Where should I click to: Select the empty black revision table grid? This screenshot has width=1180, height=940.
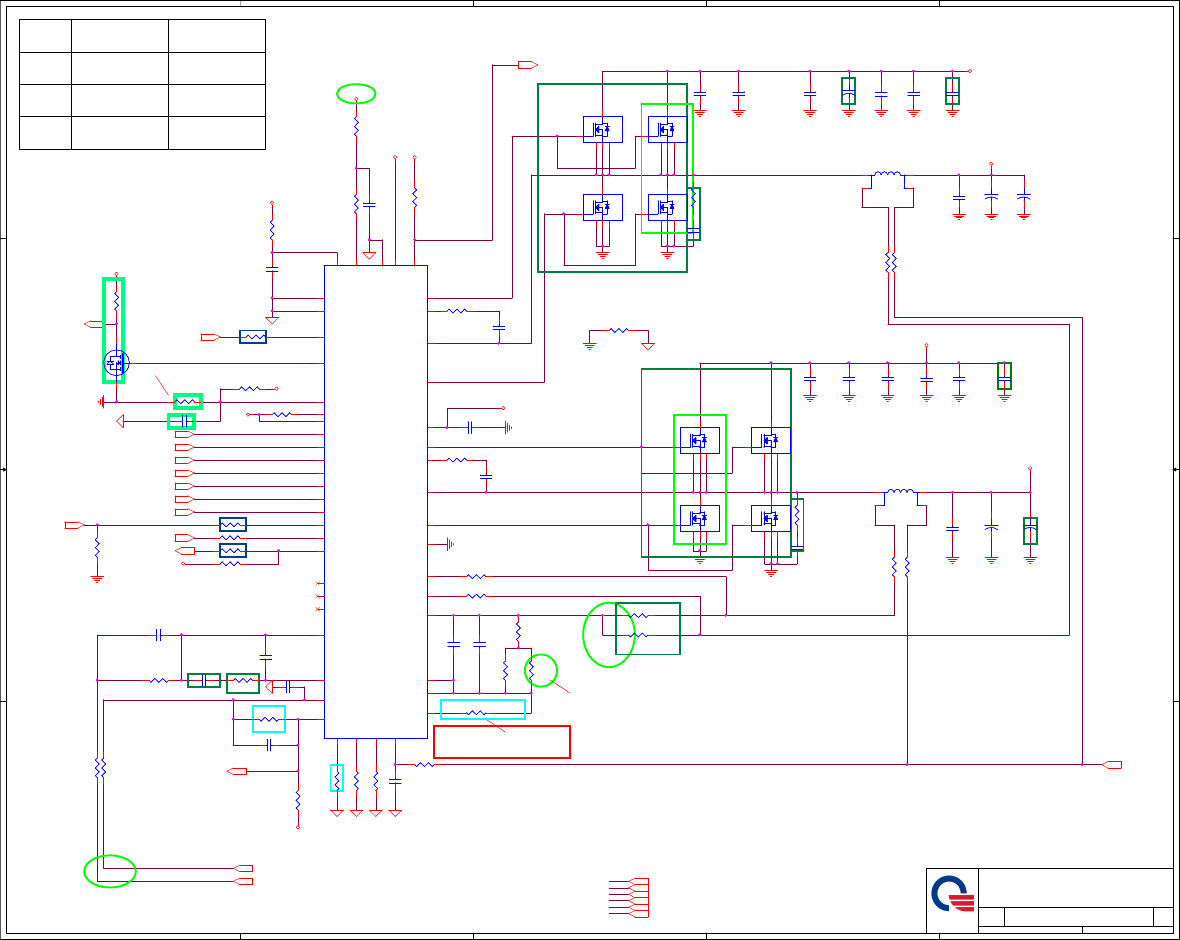[142, 84]
